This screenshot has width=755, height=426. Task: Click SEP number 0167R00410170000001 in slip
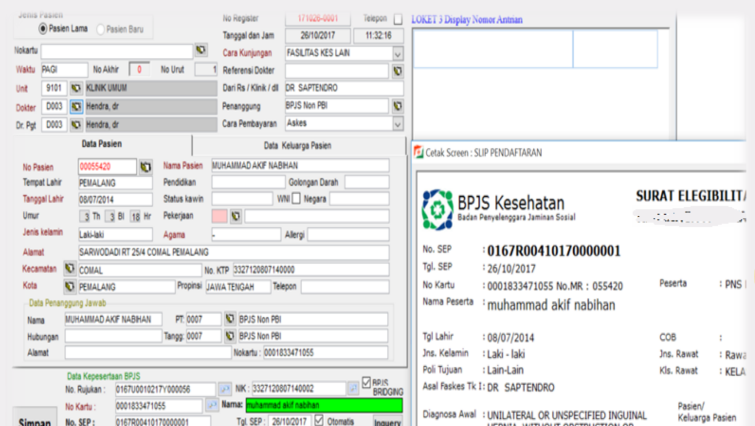554,251
